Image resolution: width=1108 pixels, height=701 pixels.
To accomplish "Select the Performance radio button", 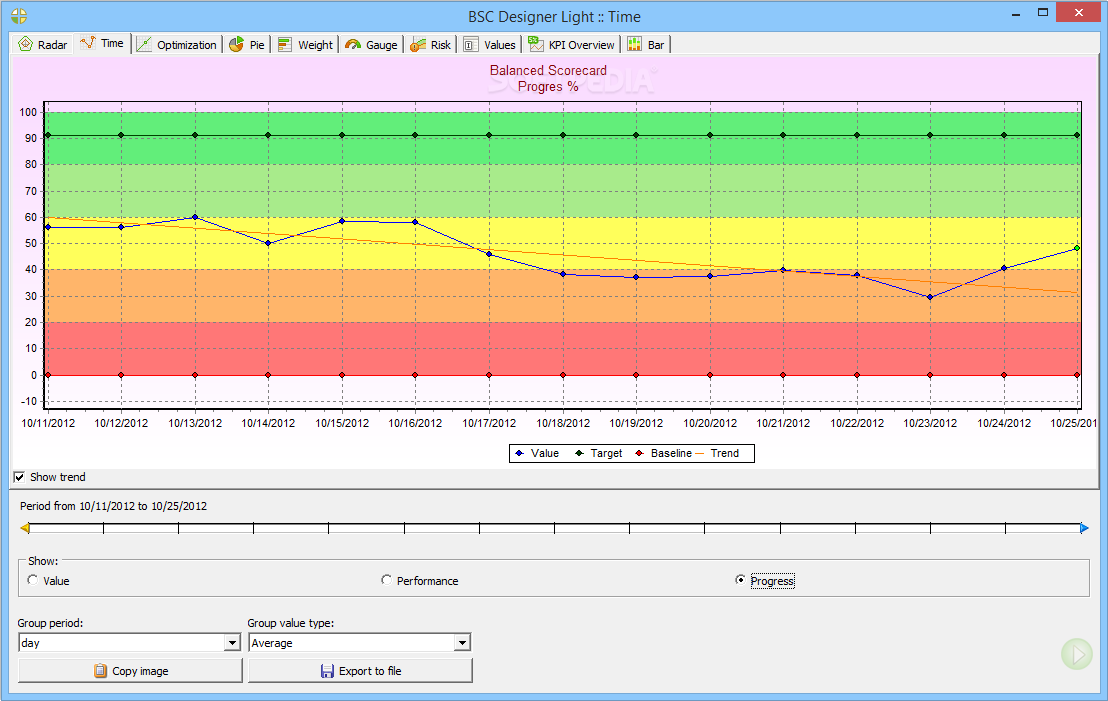I will [386, 580].
